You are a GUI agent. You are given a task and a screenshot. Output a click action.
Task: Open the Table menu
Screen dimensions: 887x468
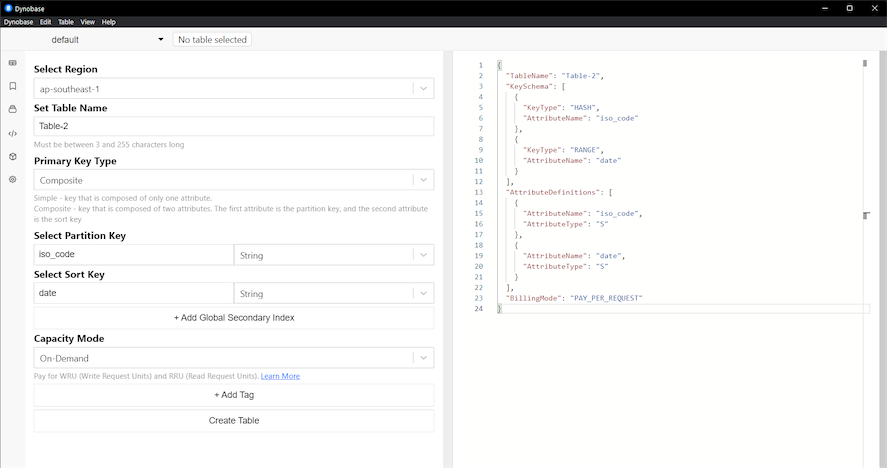[65, 21]
